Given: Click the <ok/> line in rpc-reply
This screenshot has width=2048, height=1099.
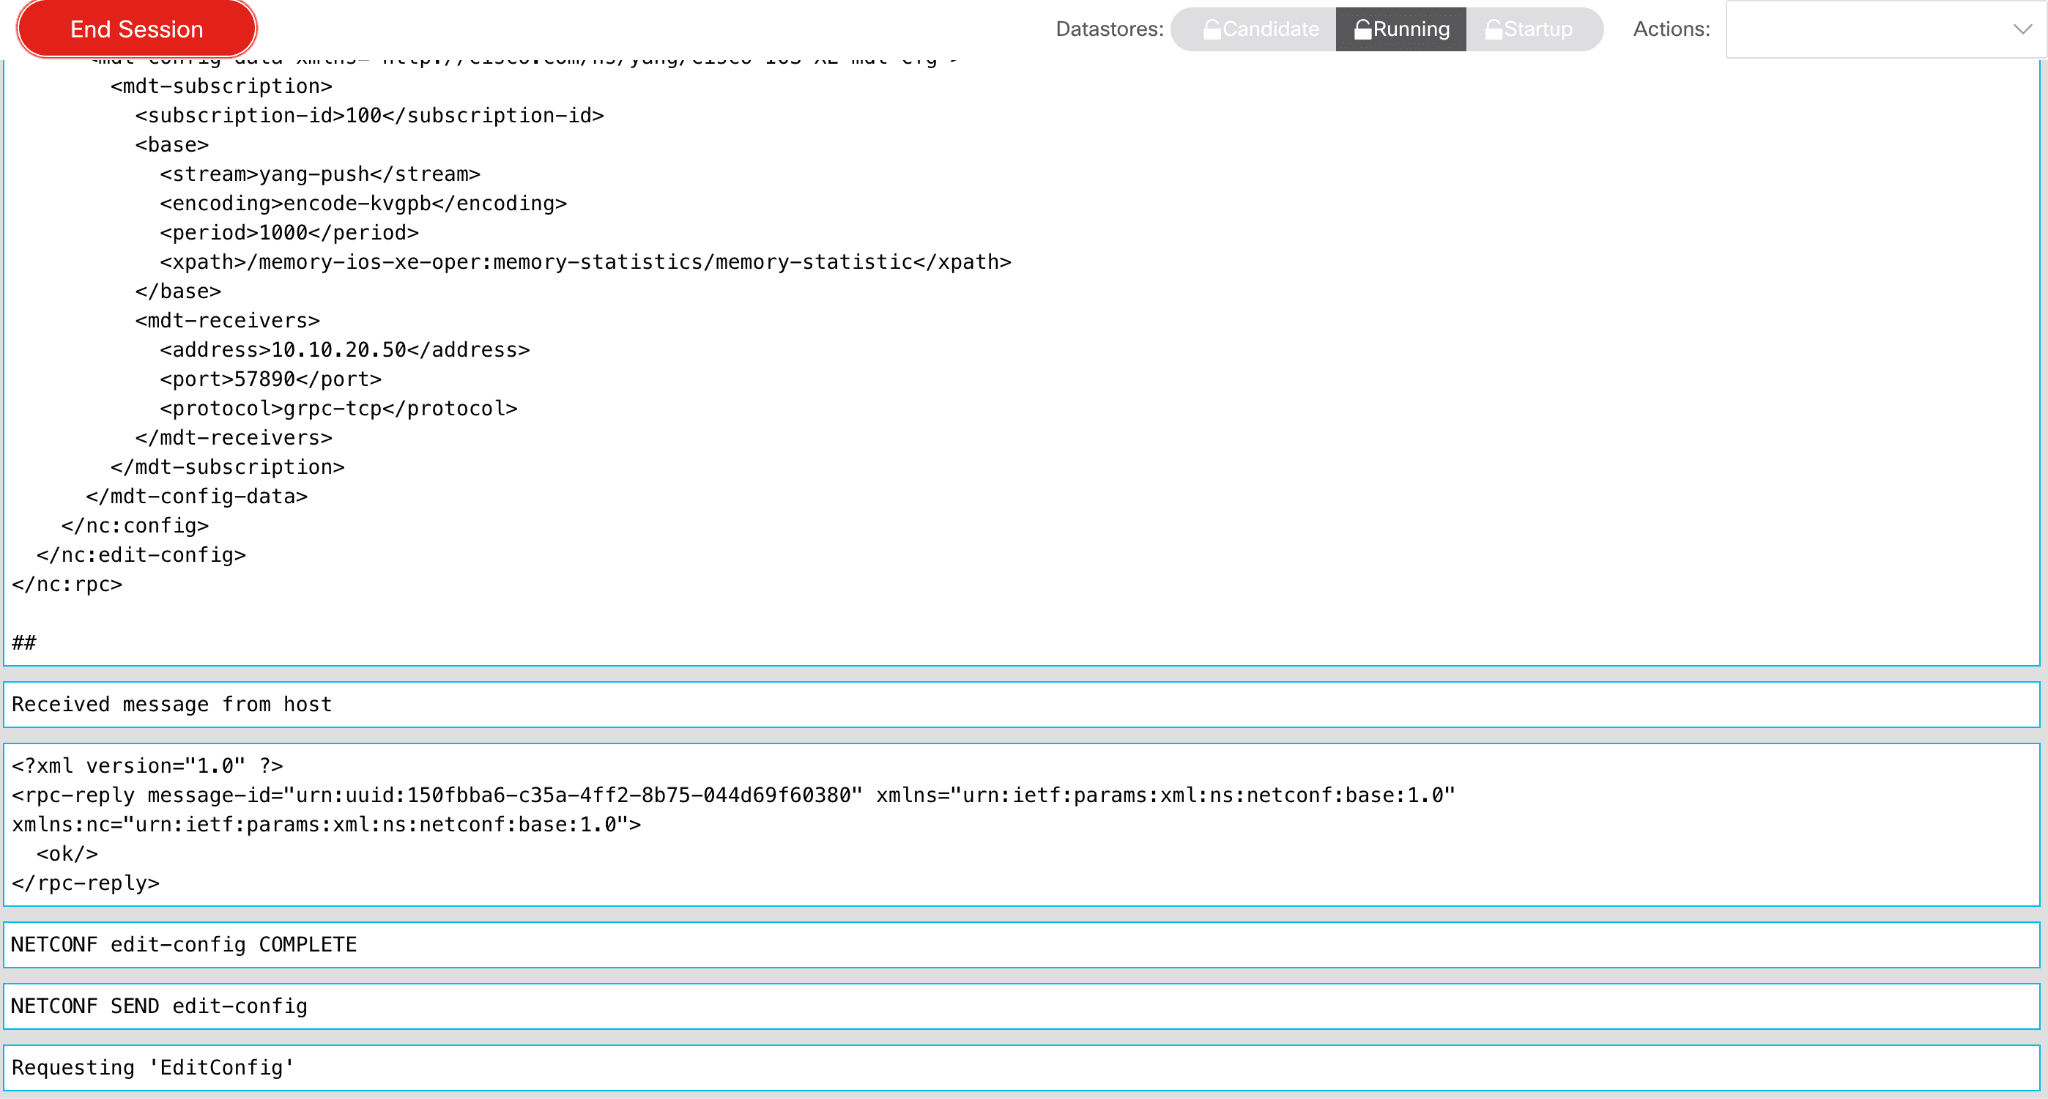Looking at the screenshot, I should (67, 853).
